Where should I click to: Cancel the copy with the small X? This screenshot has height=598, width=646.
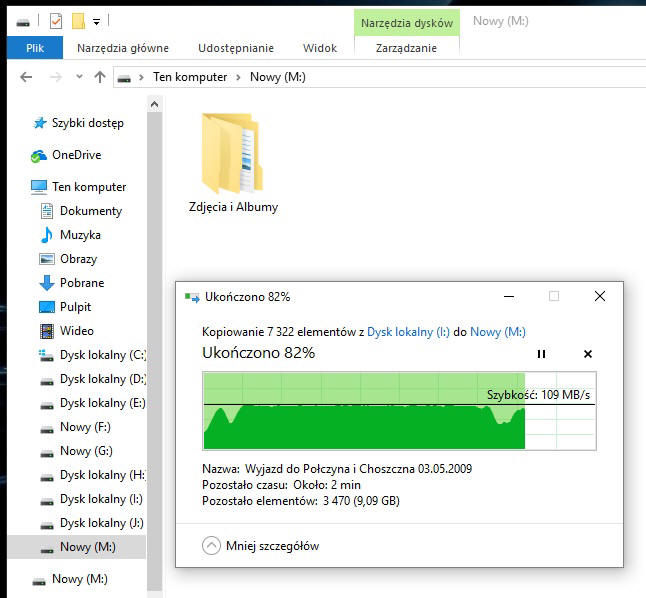(588, 354)
